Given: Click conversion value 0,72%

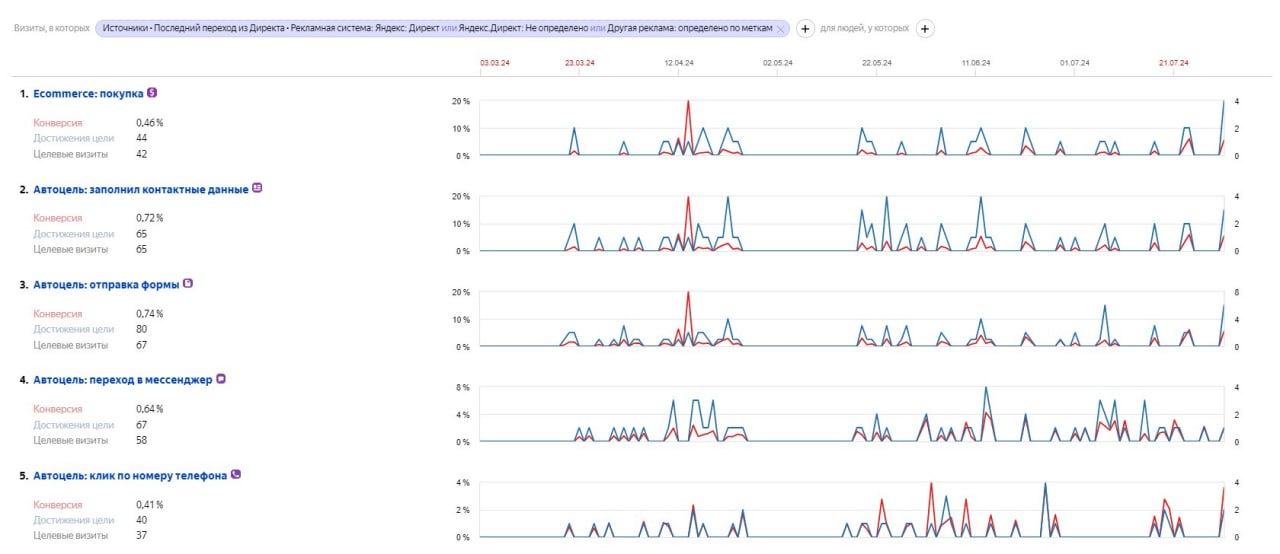Looking at the screenshot, I should tap(150, 218).
